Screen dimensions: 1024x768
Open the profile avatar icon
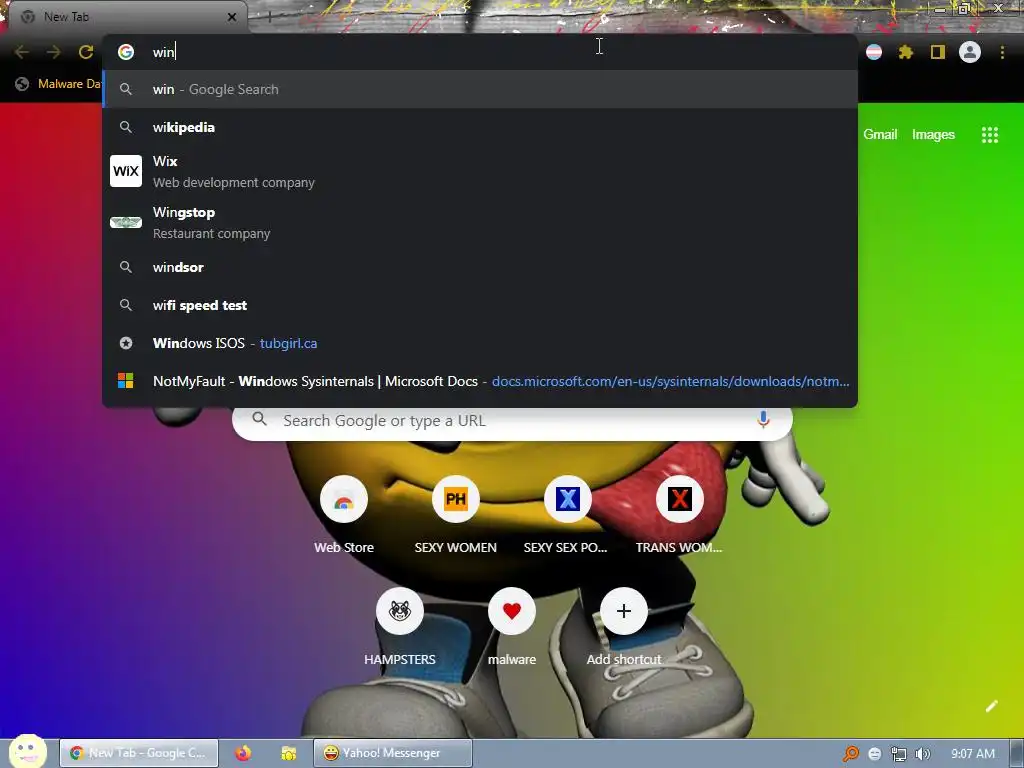tap(970, 52)
